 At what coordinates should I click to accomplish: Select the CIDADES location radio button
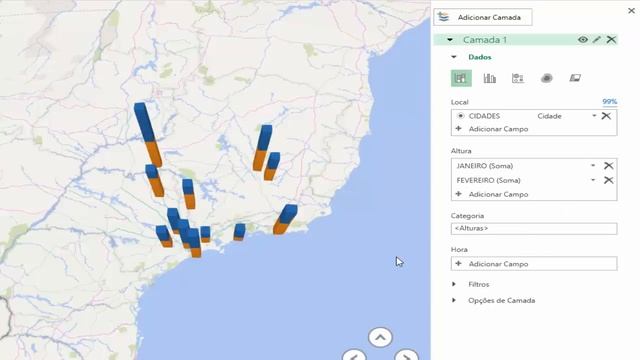point(461,116)
